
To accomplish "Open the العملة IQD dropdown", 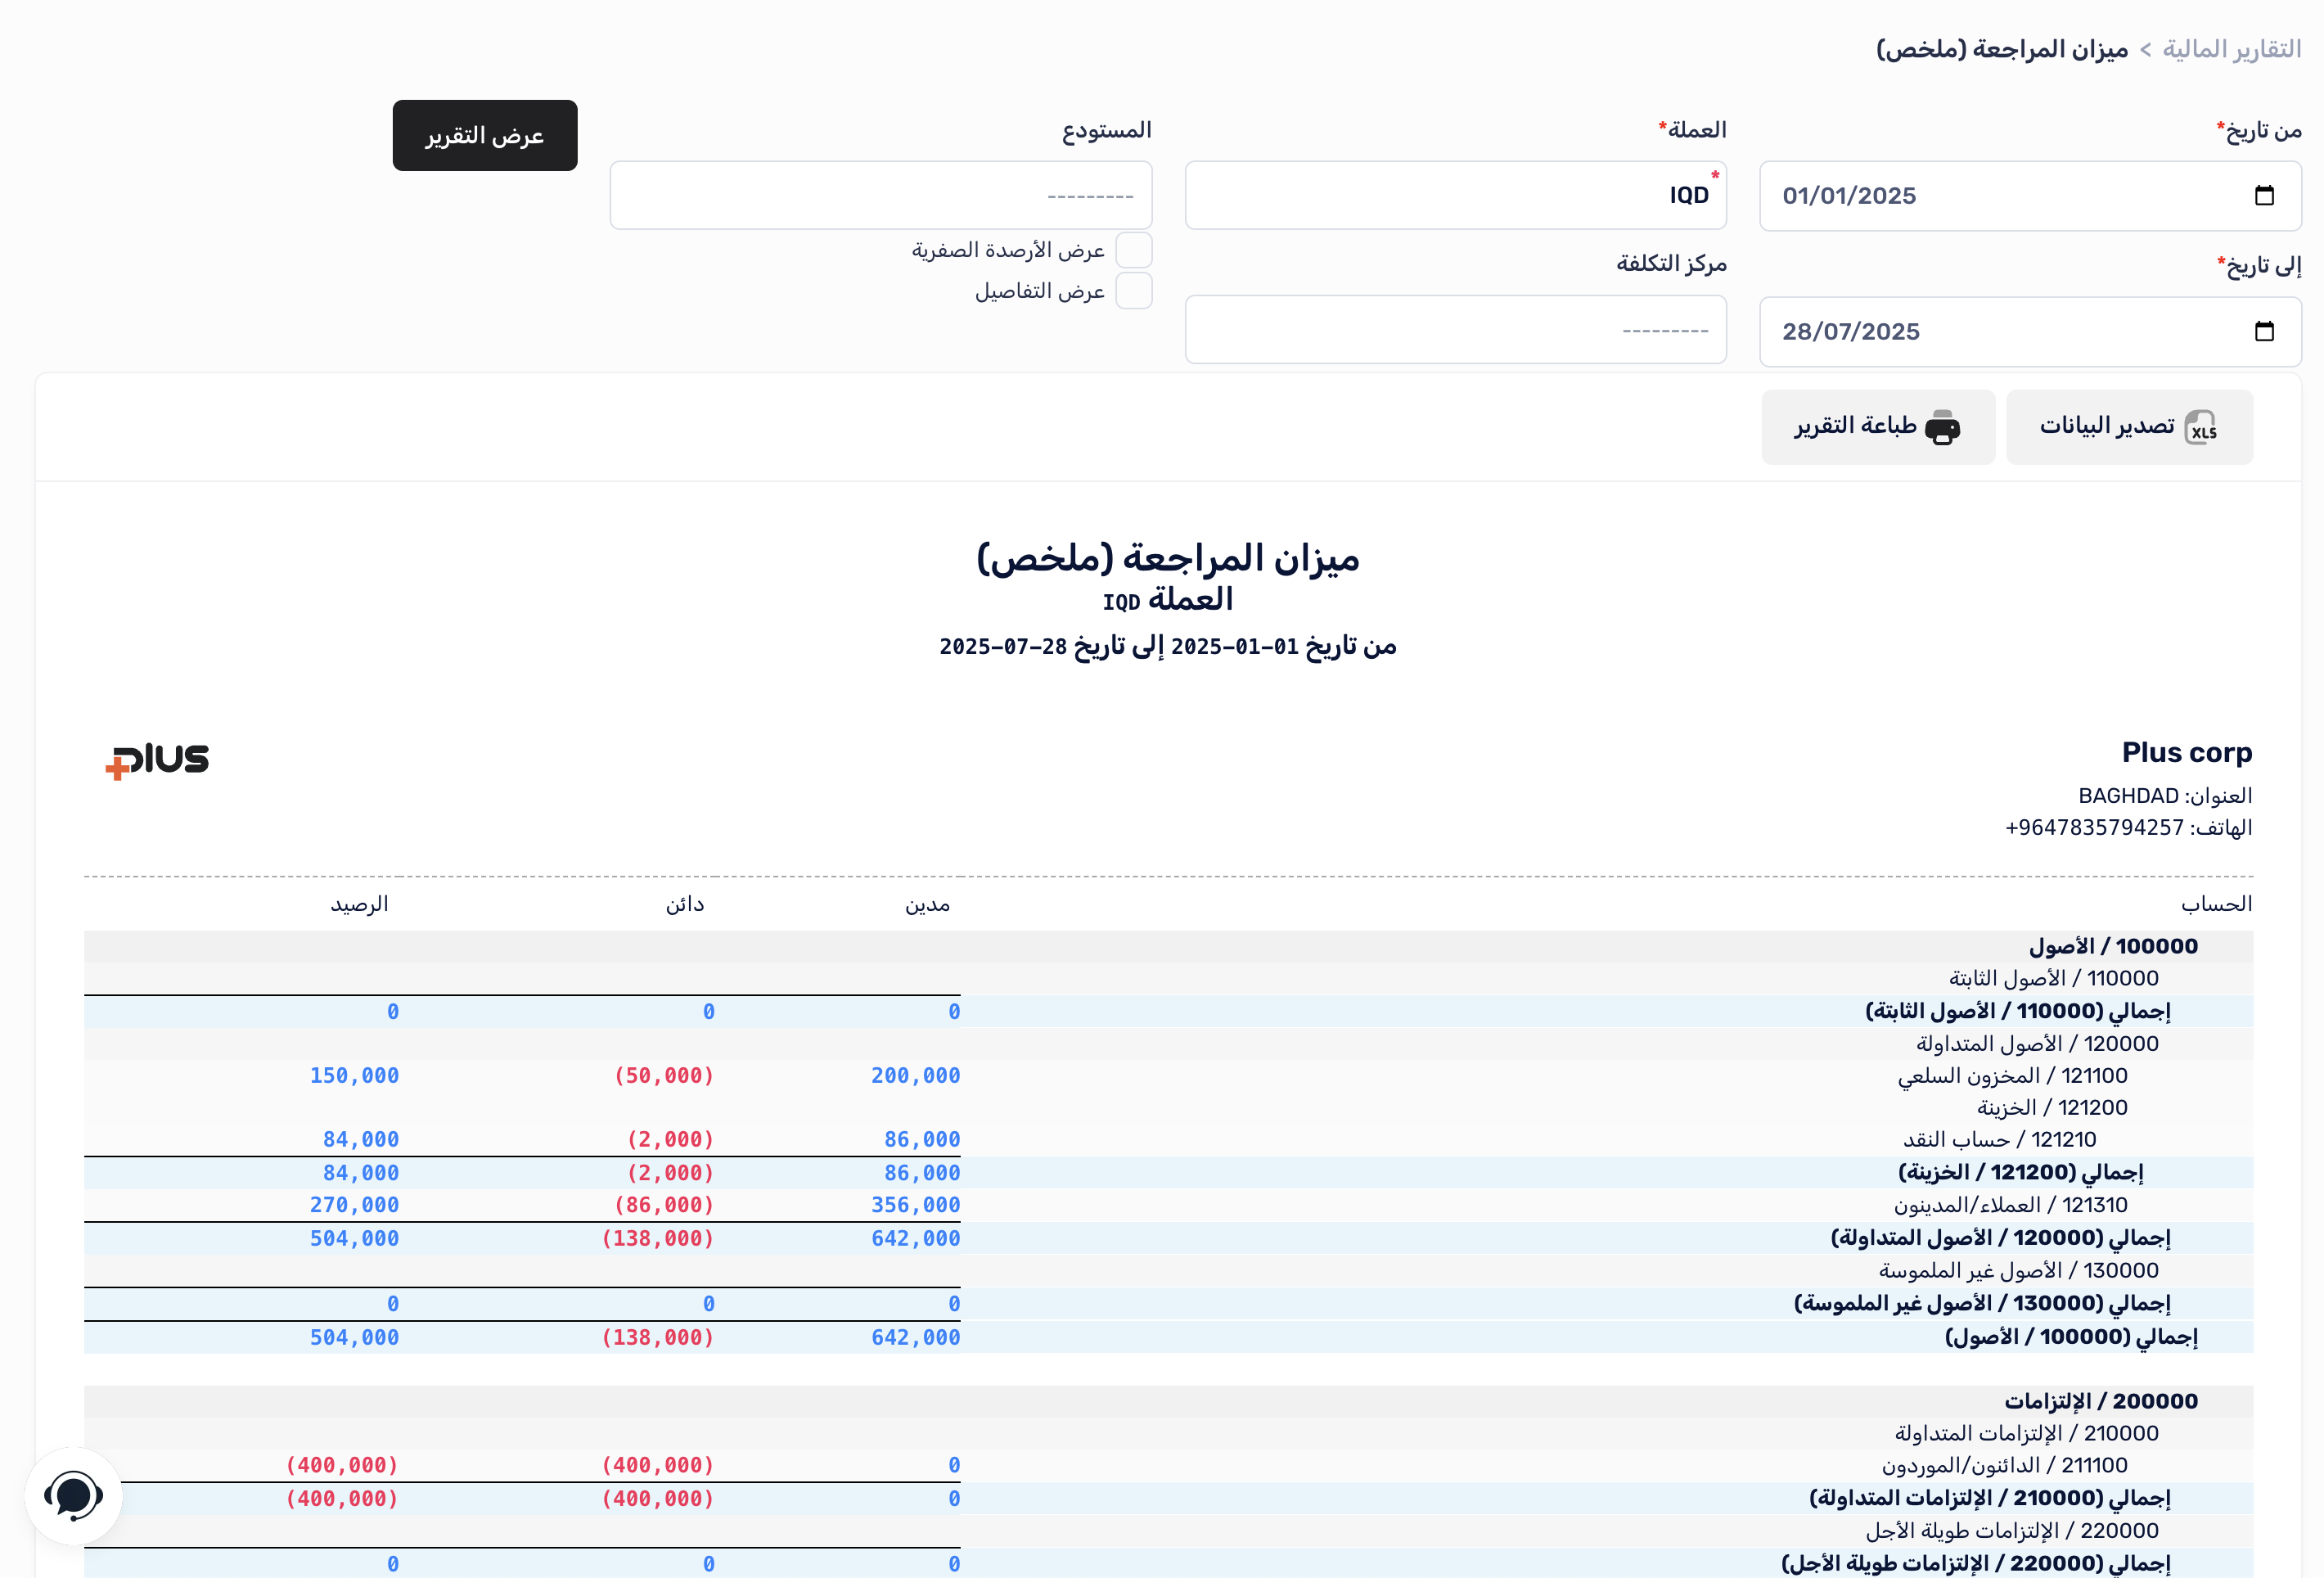I will point(1455,196).
